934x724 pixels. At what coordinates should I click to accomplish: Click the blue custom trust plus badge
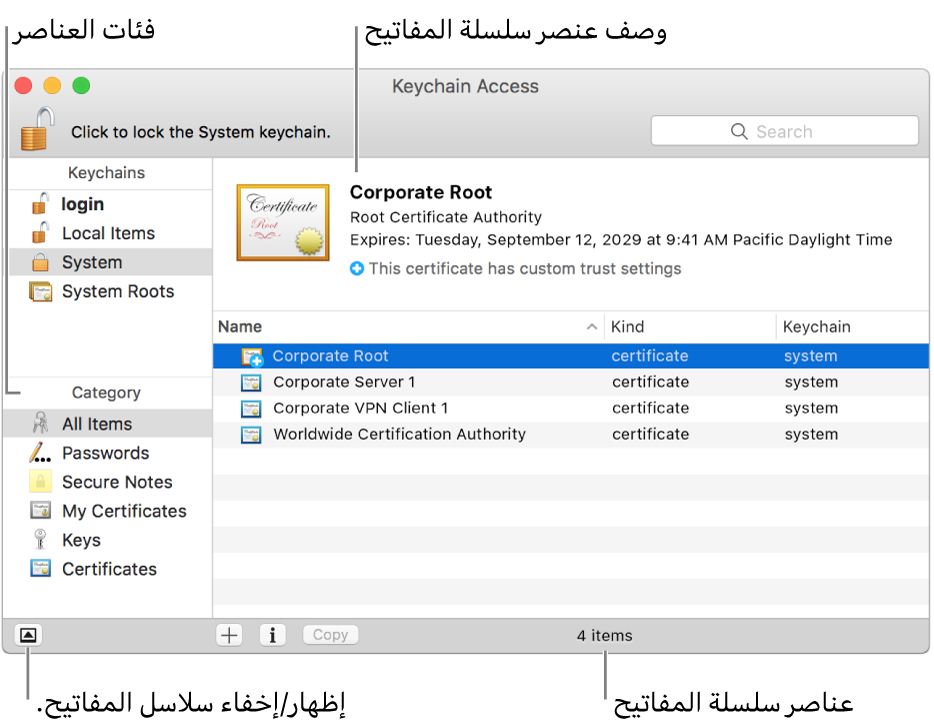tap(357, 269)
